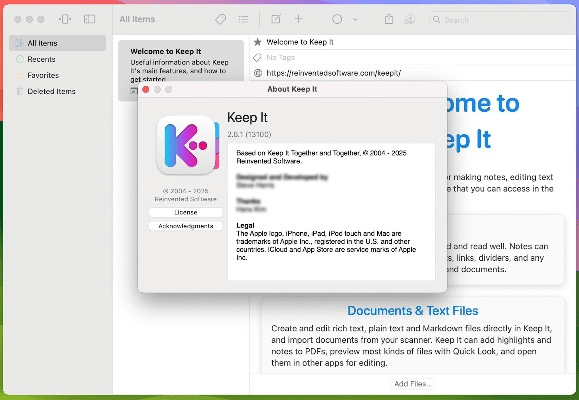Click the Add Files... button

412,384
